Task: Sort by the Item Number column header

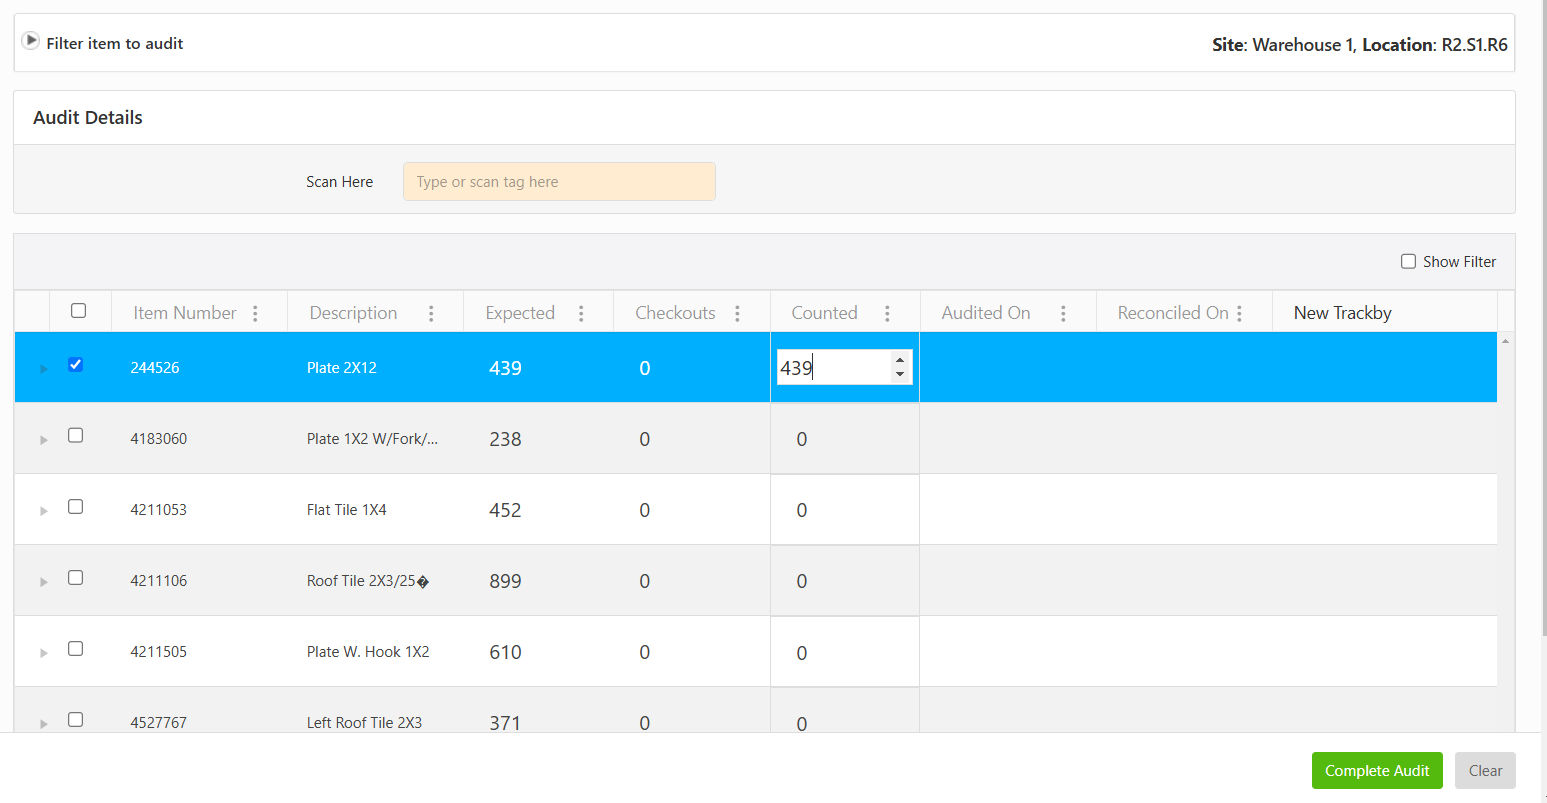Action: coord(185,313)
